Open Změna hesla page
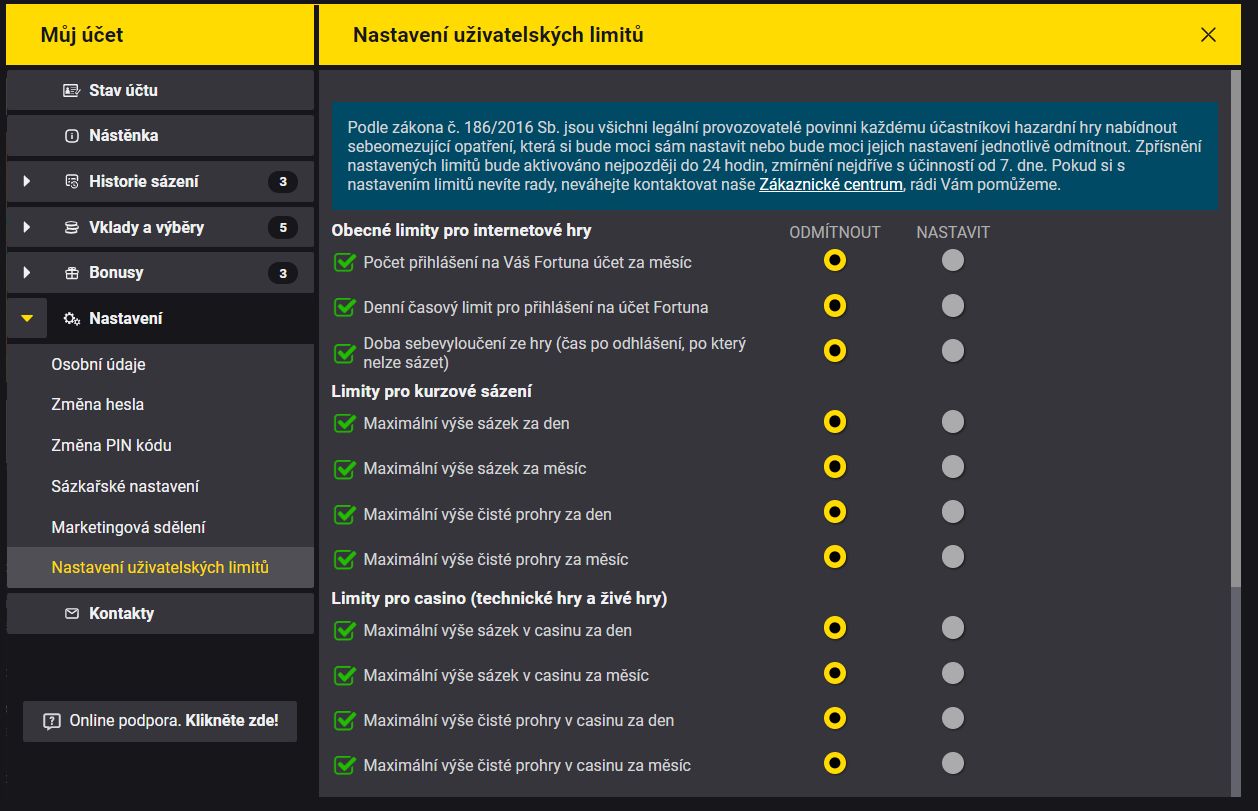Screen dimensions: 1258x811 pos(160,405)
